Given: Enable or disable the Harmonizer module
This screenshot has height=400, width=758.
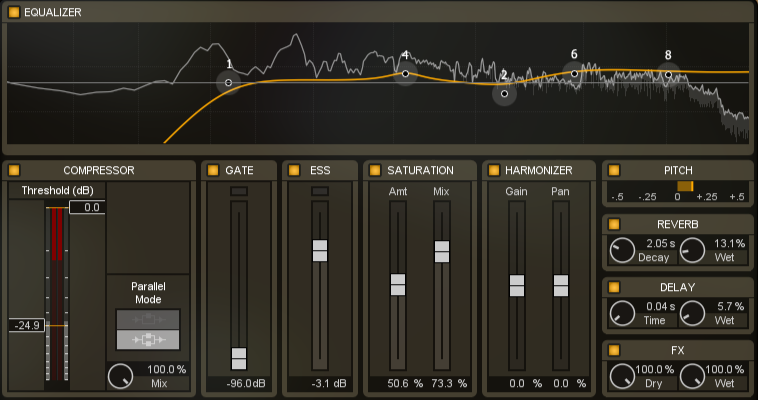Looking at the screenshot, I should click(494, 170).
